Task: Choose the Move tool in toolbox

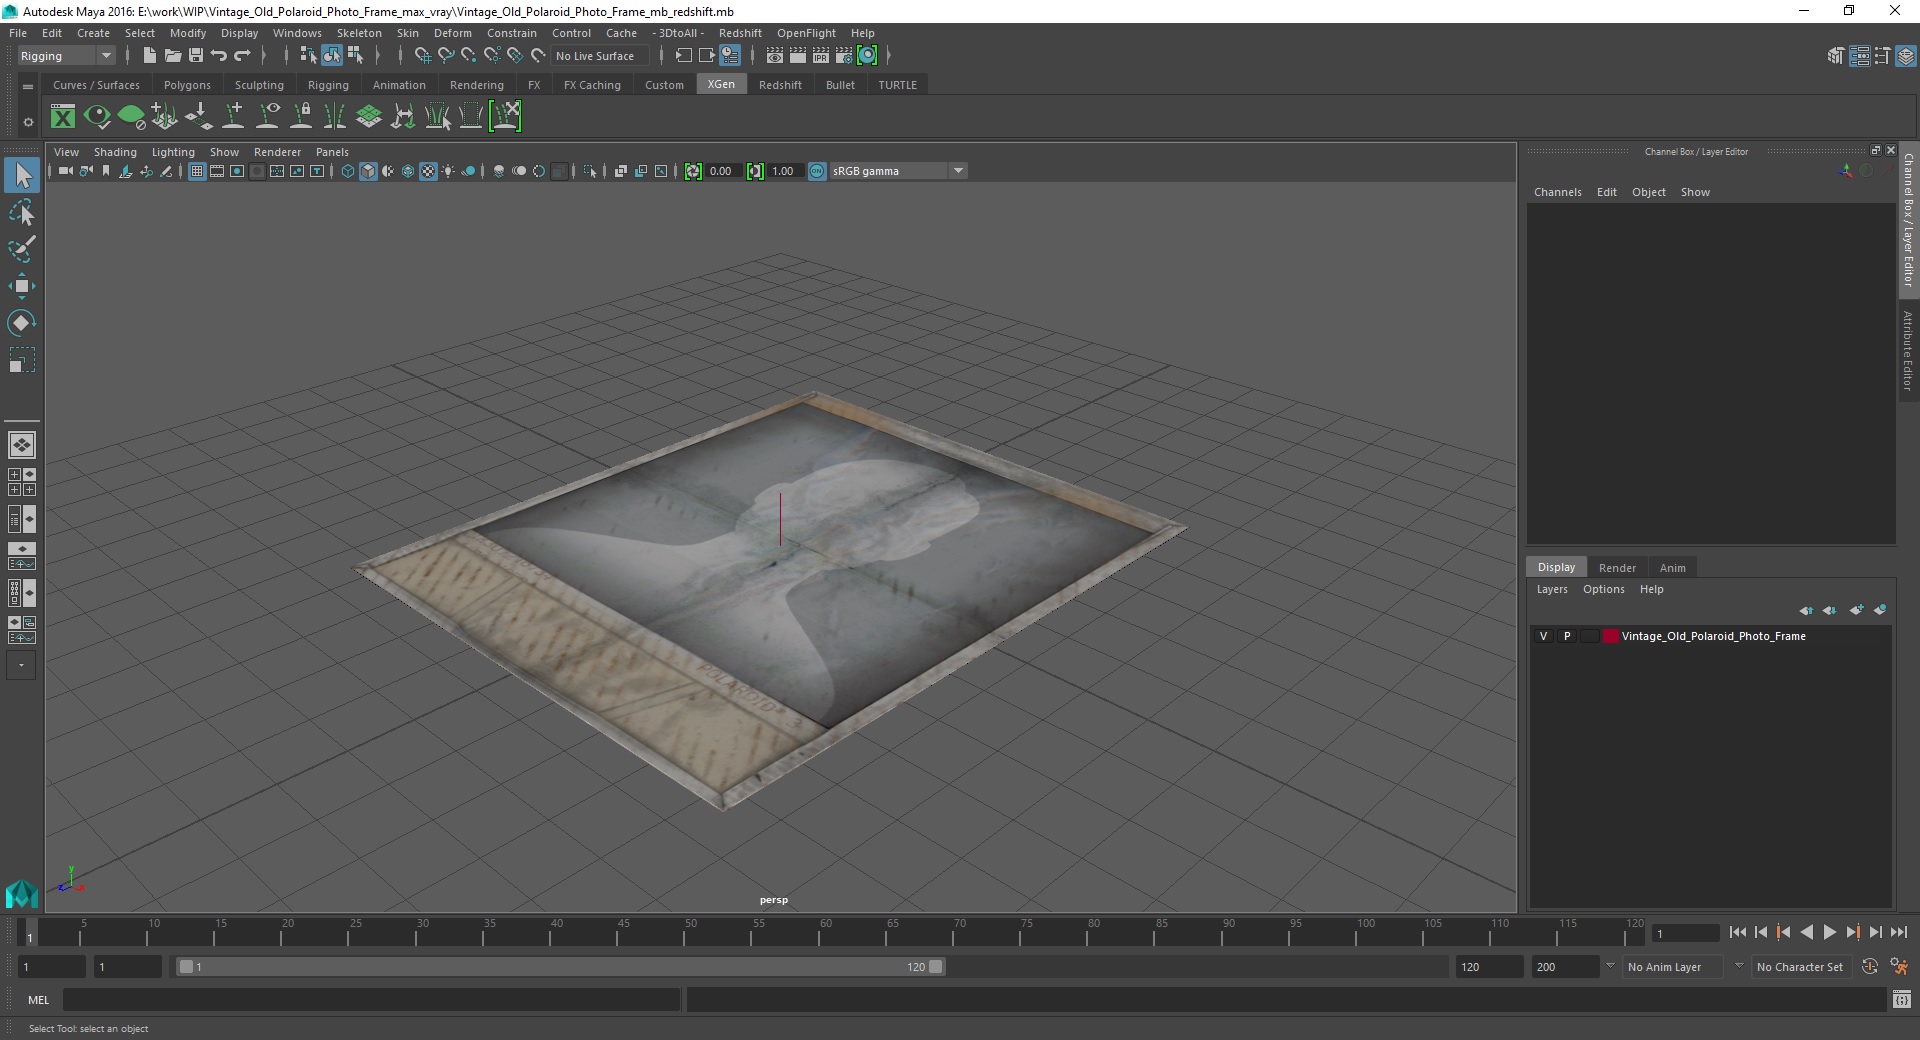Action: pyautogui.click(x=21, y=286)
